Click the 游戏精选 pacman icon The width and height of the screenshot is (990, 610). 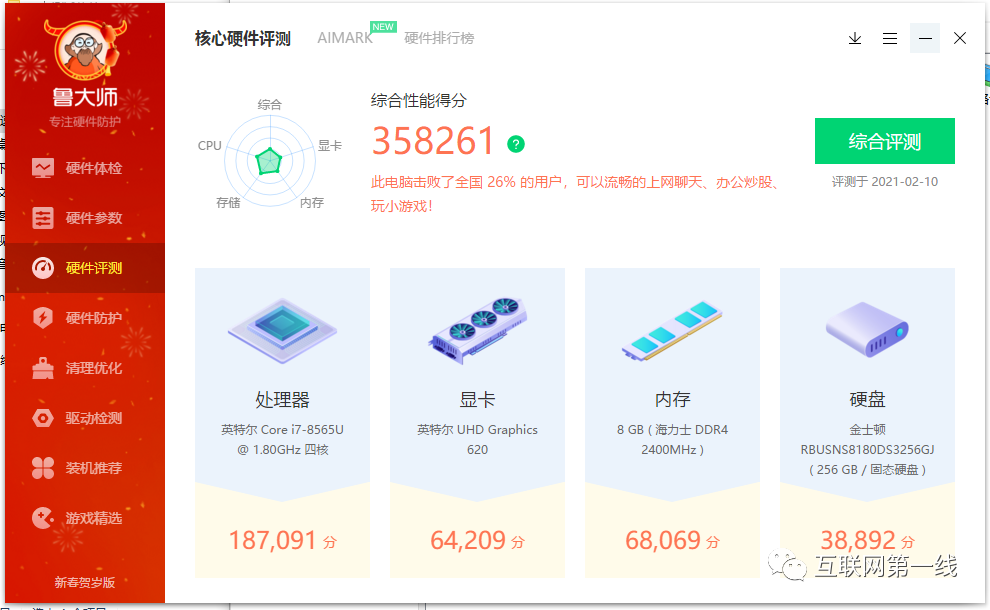click(43, 518)
